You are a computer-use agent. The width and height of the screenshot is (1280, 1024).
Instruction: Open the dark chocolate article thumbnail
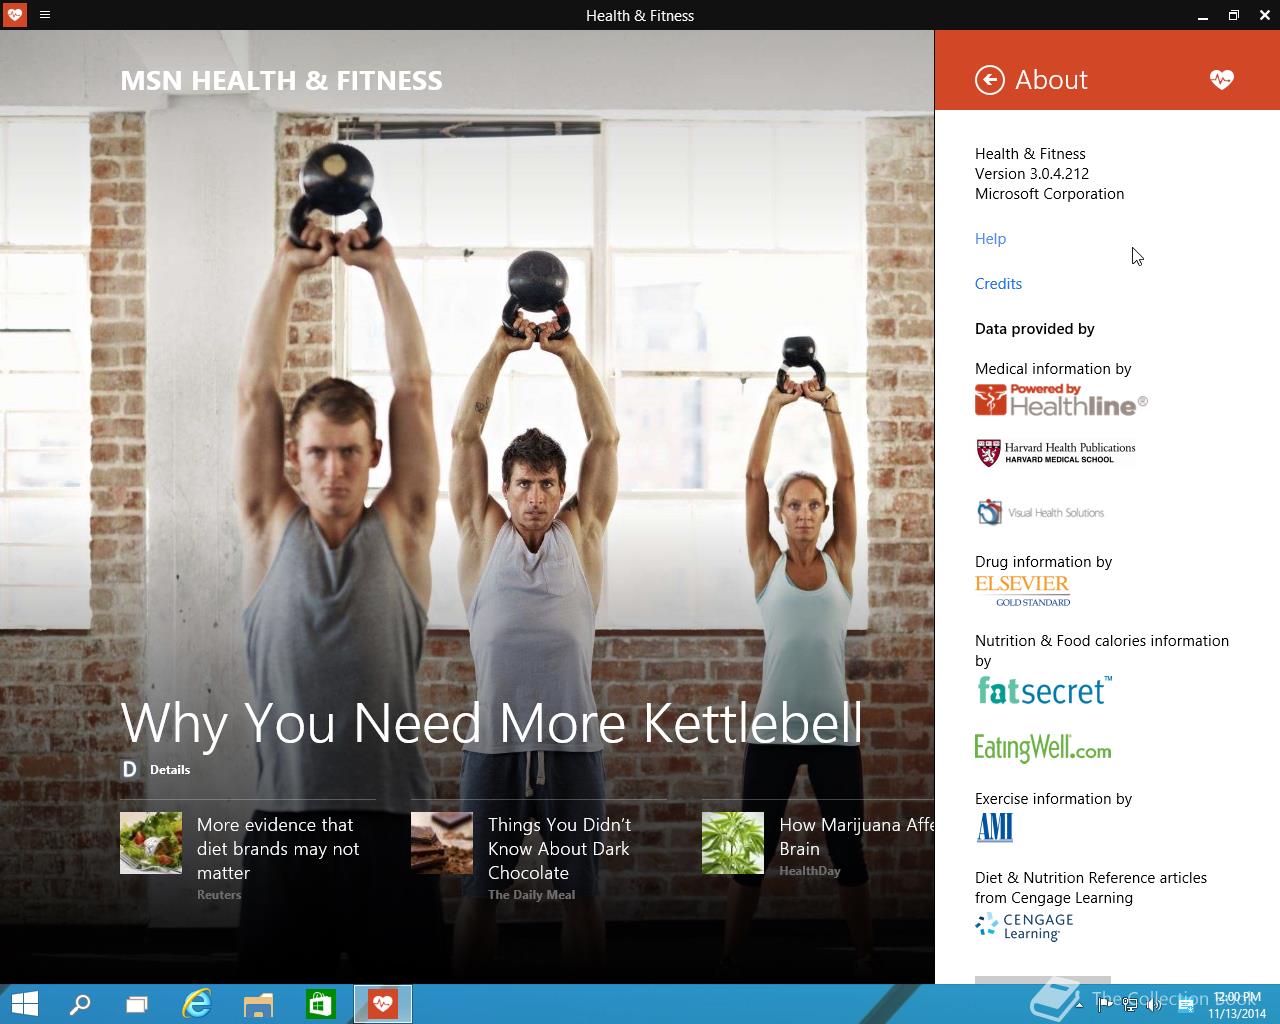(x=442, y=843)
